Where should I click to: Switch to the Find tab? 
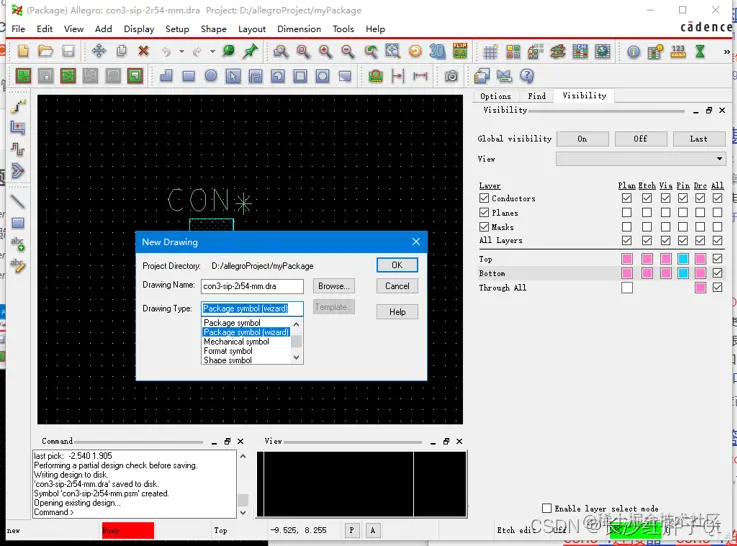[x=537, y=96]
